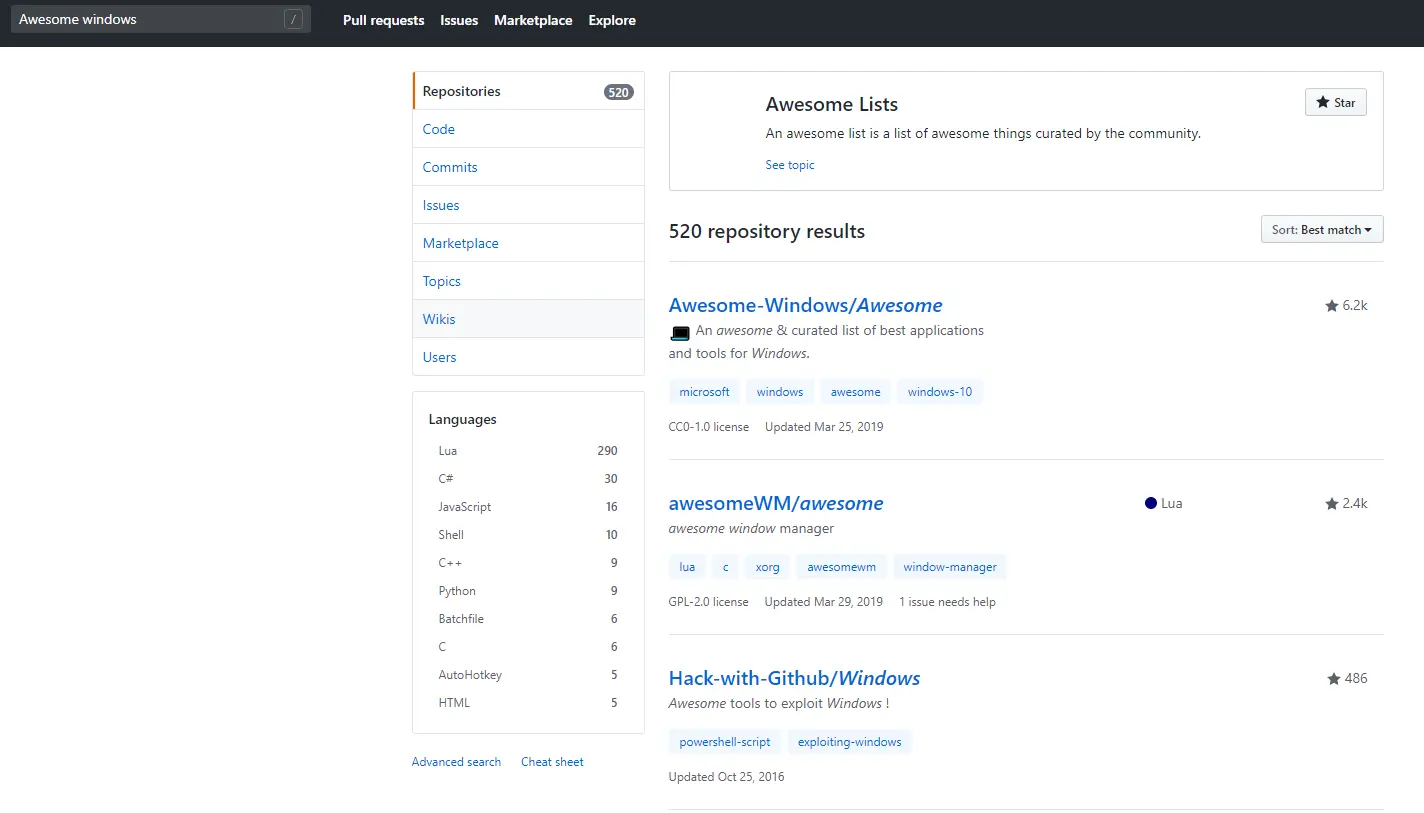Open the Sort: Best match dropdown
The image size is (1424, 813).
(1322, 230)
